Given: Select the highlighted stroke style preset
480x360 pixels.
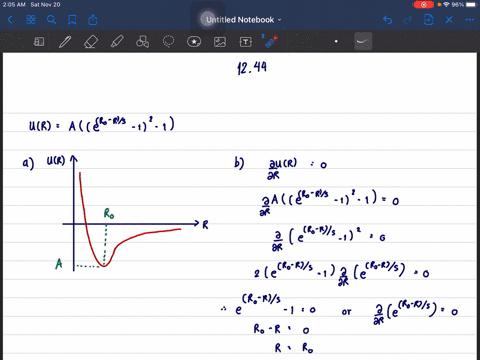Looking at the screenshot, I should 363,41.
